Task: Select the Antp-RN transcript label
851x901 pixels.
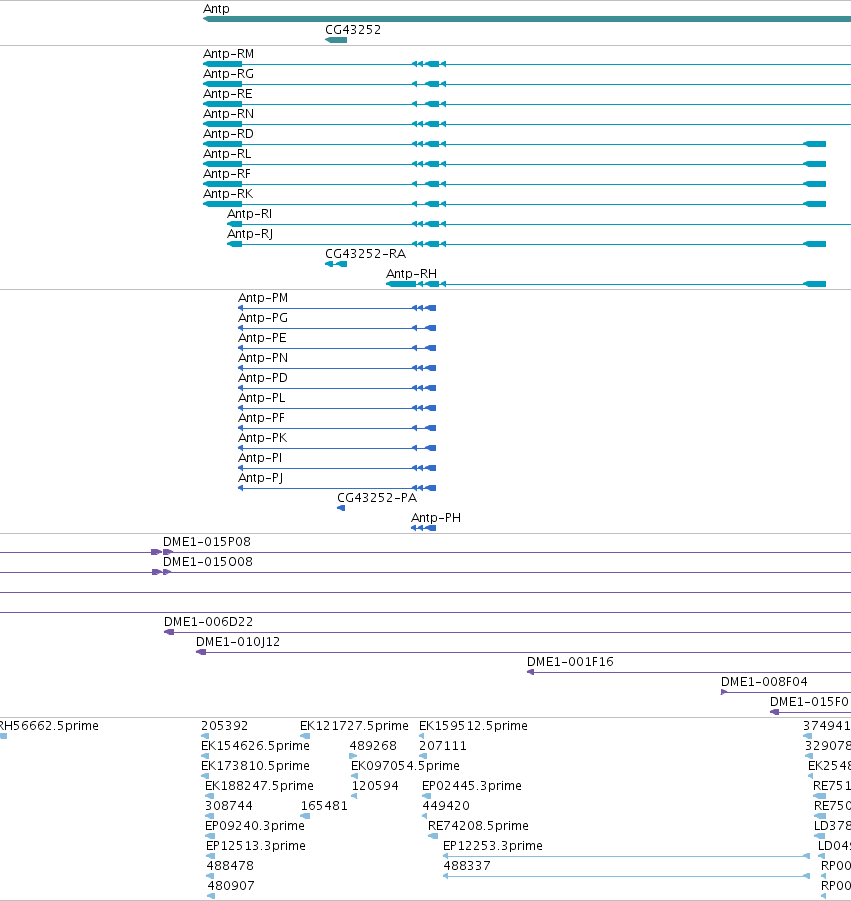Action: click(228, 114)
